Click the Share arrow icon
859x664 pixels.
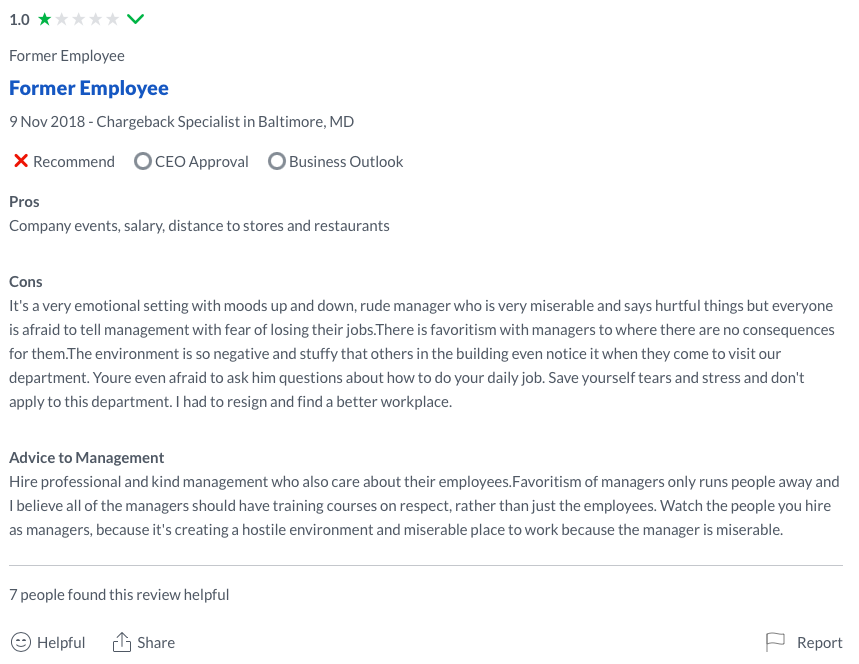[122, 642]
